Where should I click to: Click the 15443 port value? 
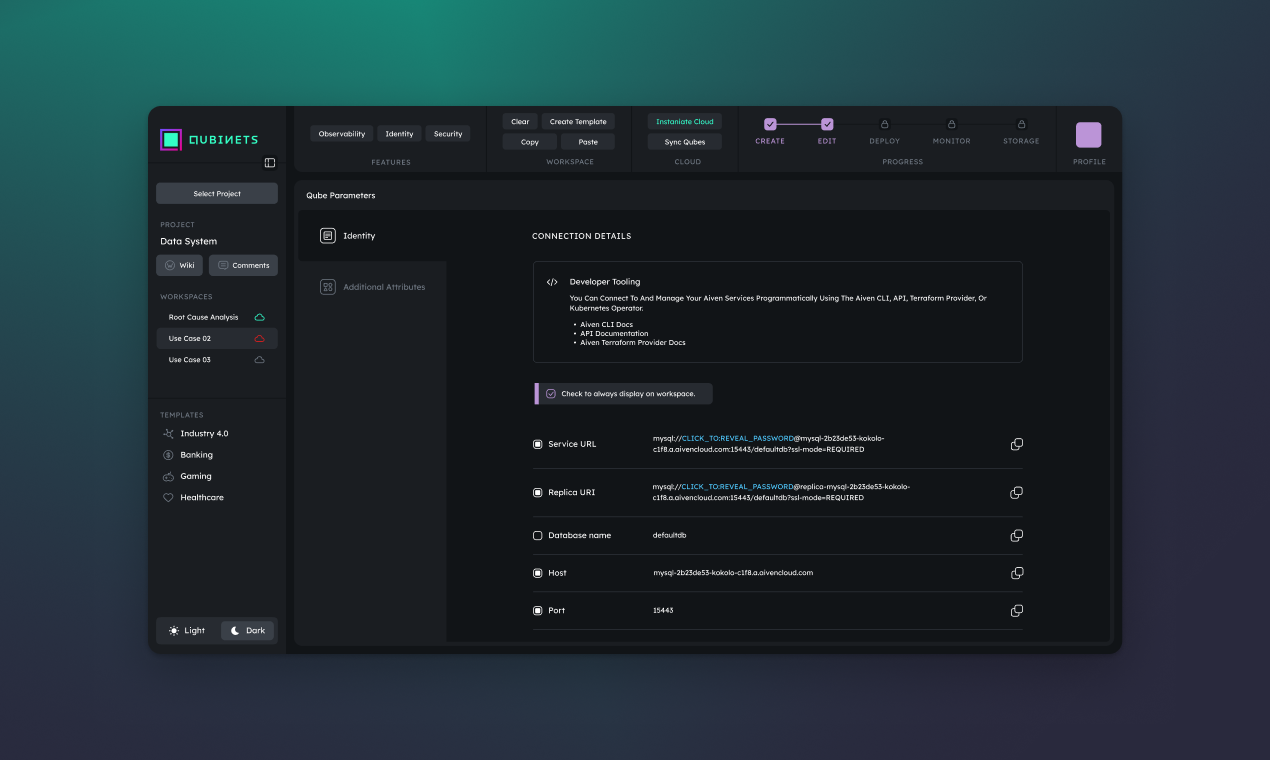click(x=663, y=611)
